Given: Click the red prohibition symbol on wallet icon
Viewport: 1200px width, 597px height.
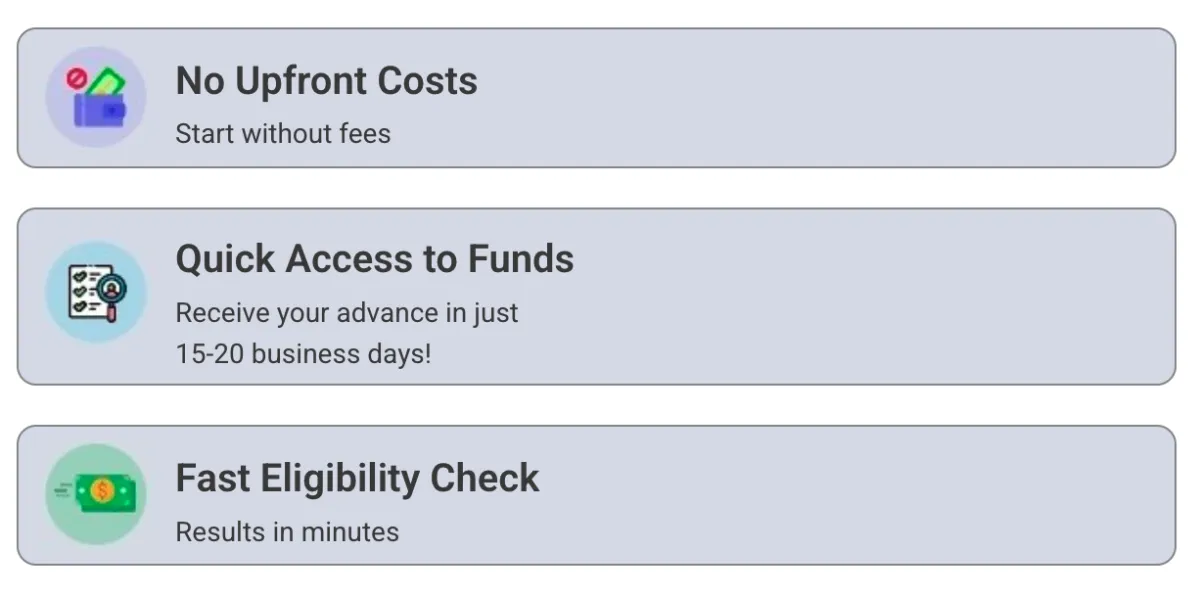Looking at the screenshot, I should pos(76,77).
